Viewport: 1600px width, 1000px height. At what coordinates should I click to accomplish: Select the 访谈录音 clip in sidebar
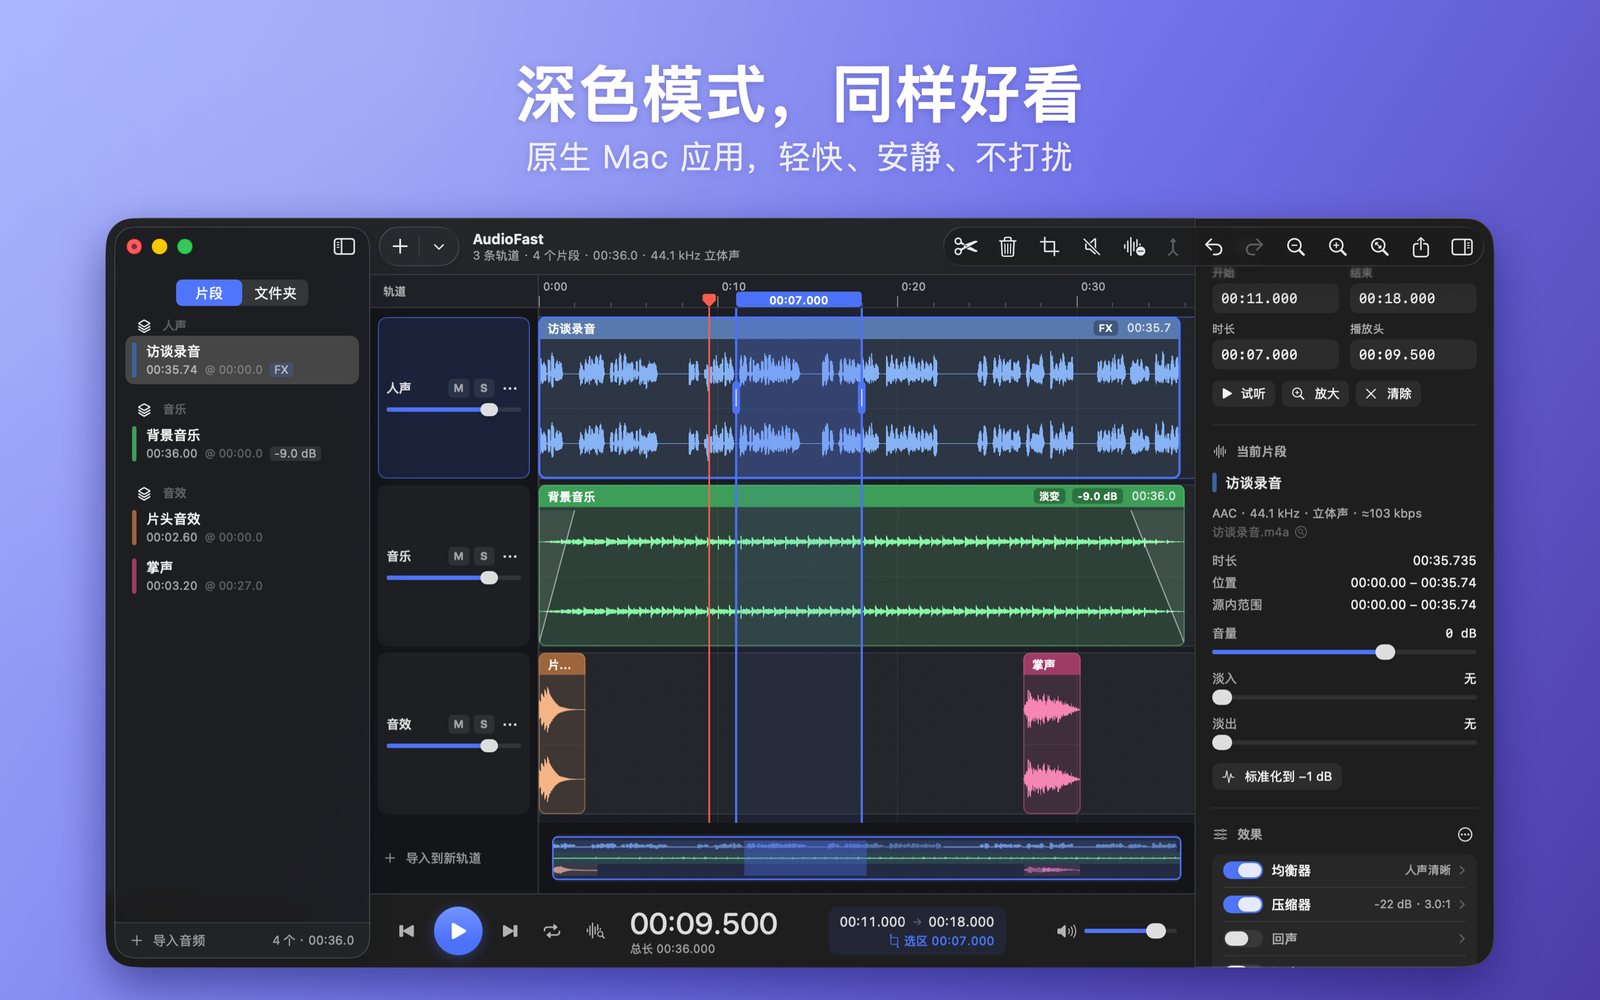242,360
